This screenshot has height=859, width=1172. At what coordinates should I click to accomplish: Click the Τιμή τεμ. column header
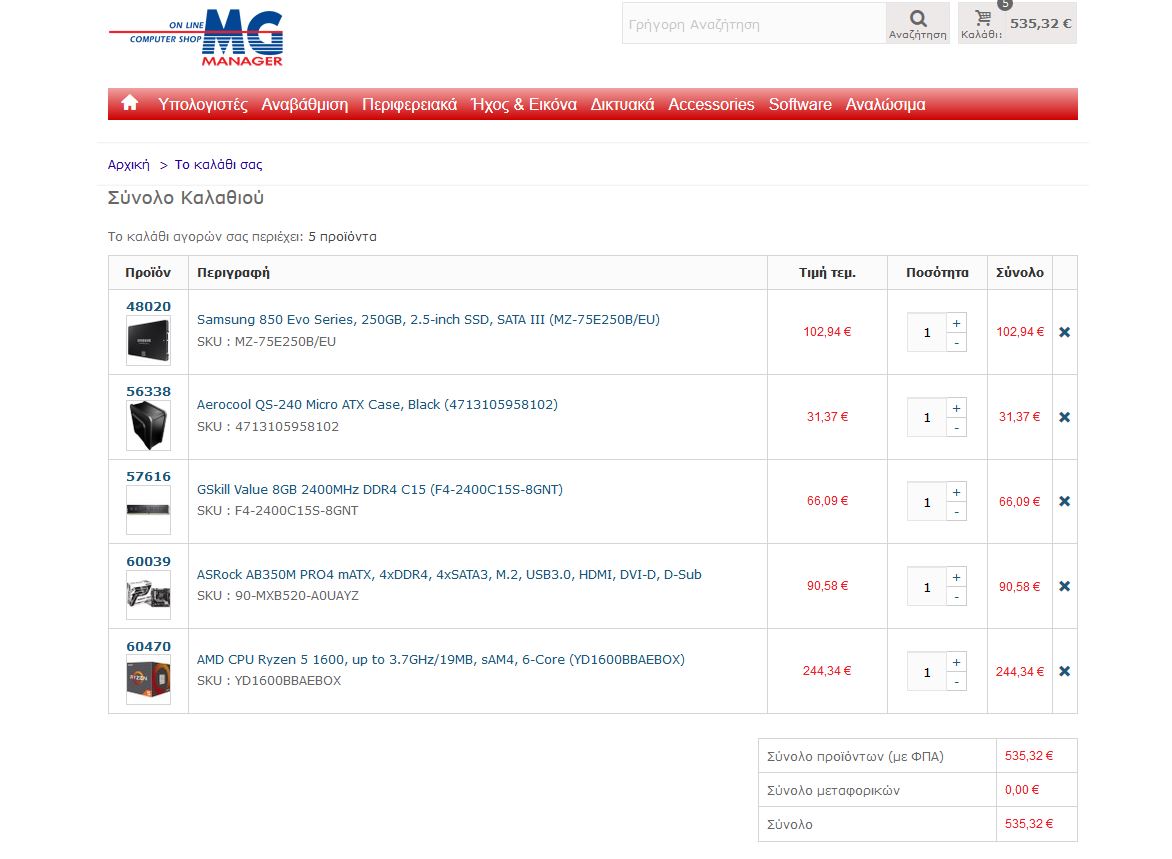(827, 273)
